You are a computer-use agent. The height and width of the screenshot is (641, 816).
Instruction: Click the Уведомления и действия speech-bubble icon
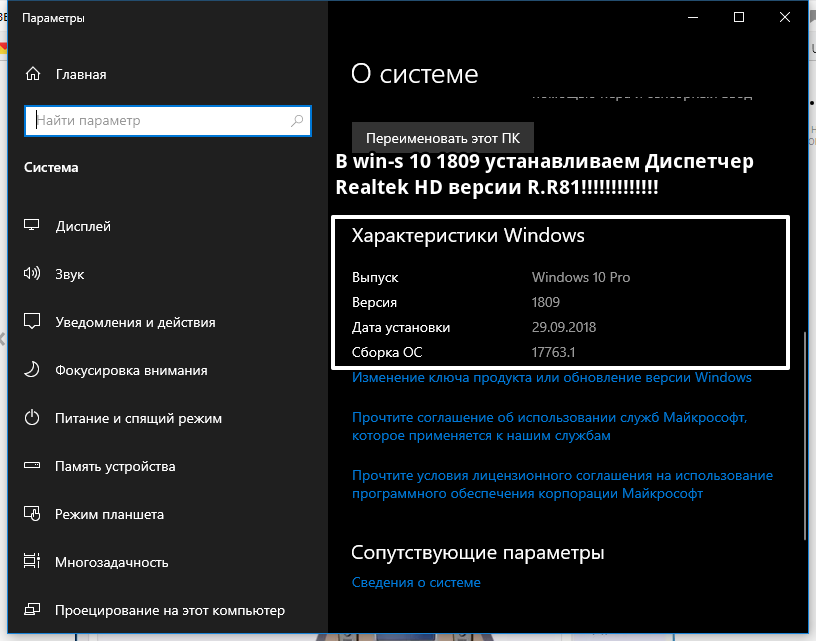32,321
